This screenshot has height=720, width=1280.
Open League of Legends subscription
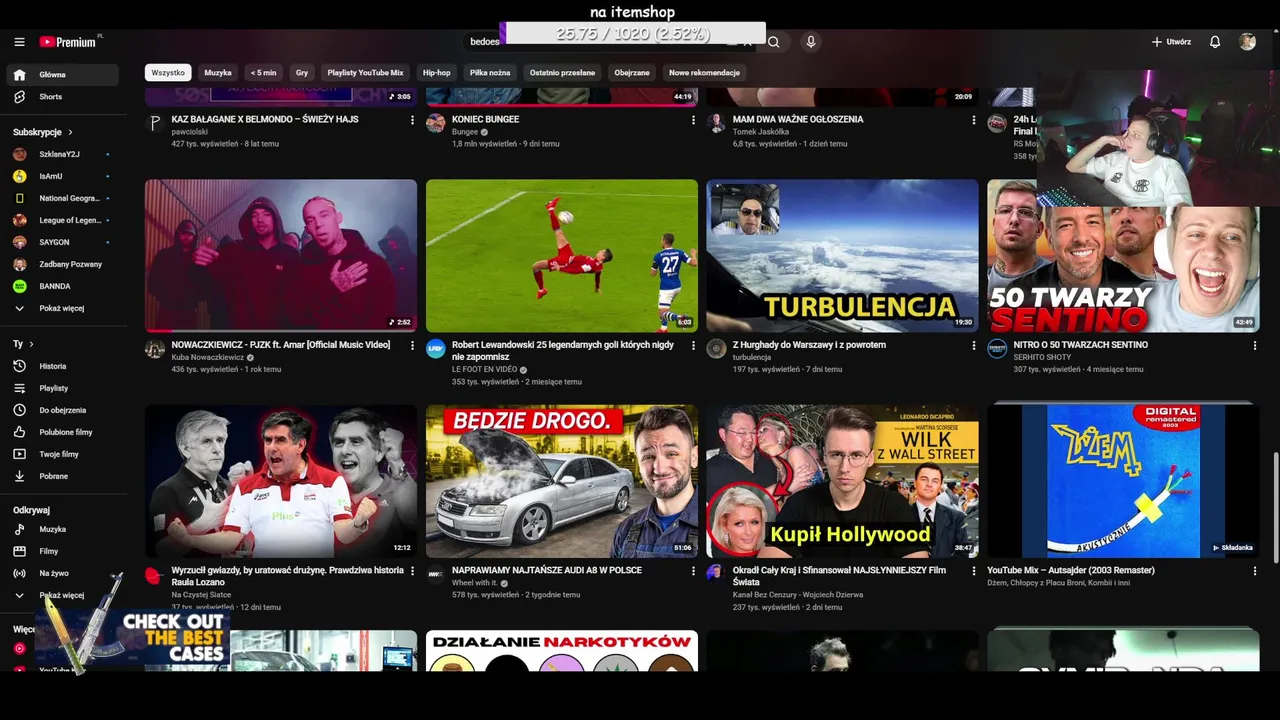62,220
